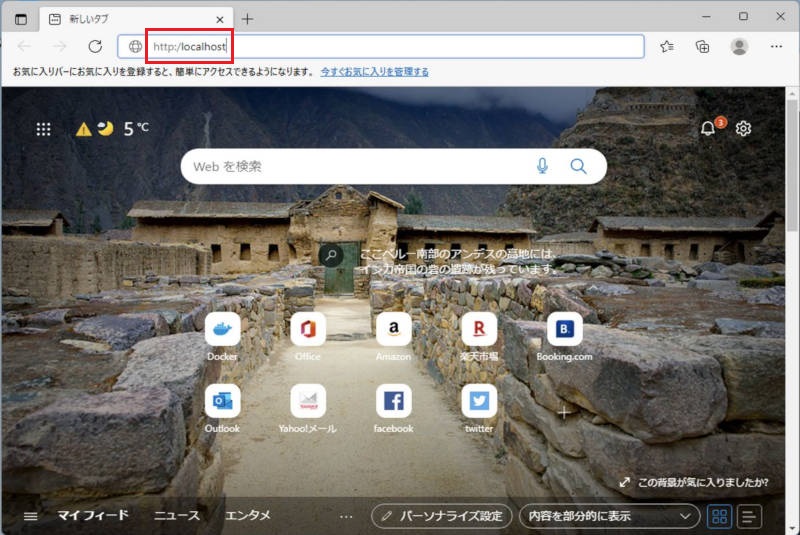Click the Collections icon in toolbar
This screenshot has width=800, height=535.
tap(703, 47)
